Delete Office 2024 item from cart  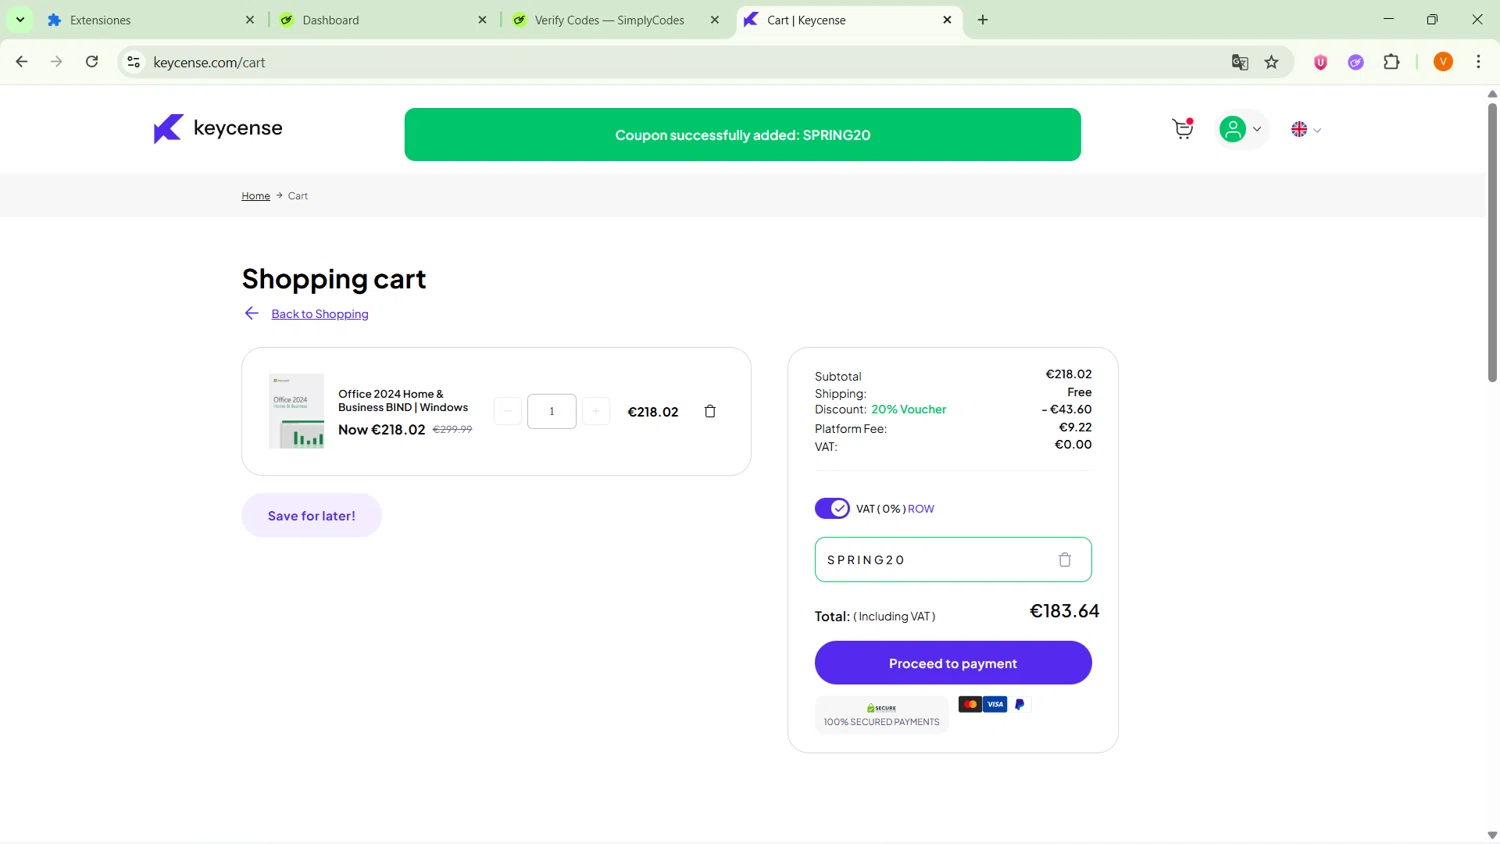point(710,411)
